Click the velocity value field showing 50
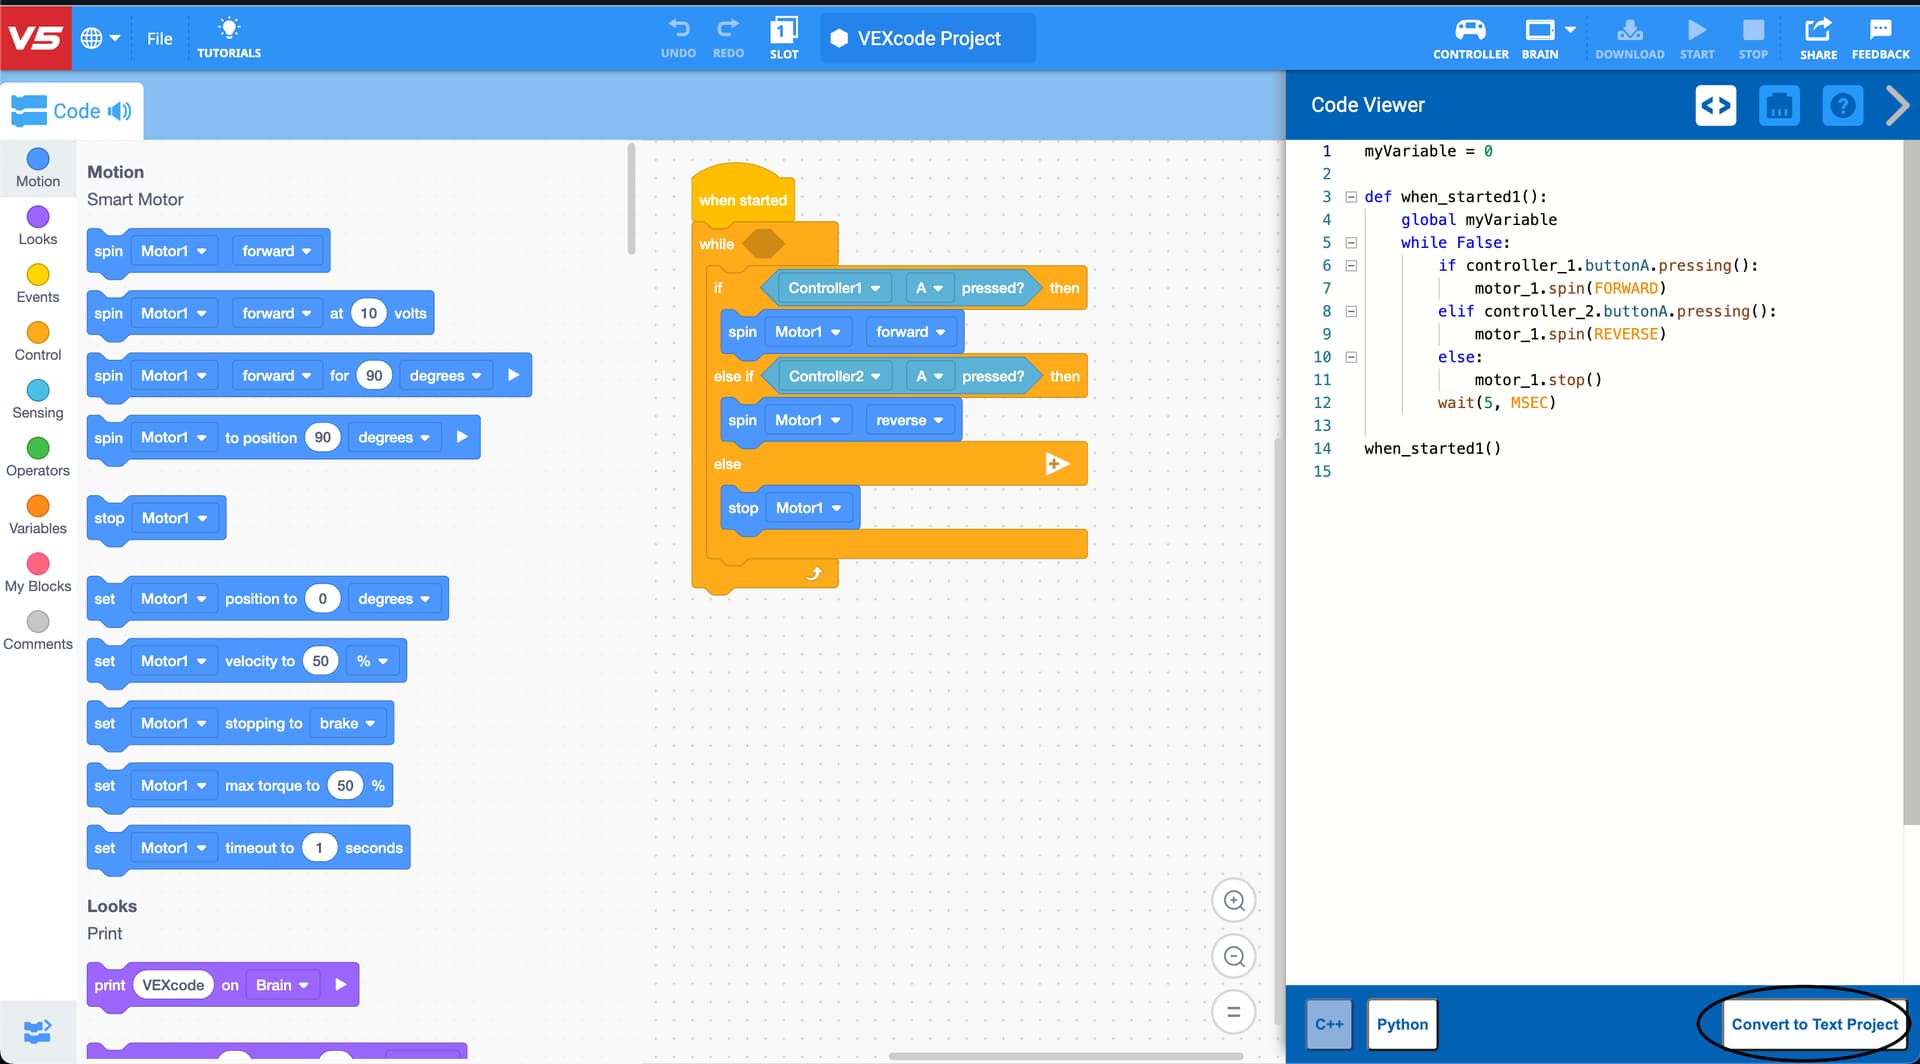 pos(320,661)
